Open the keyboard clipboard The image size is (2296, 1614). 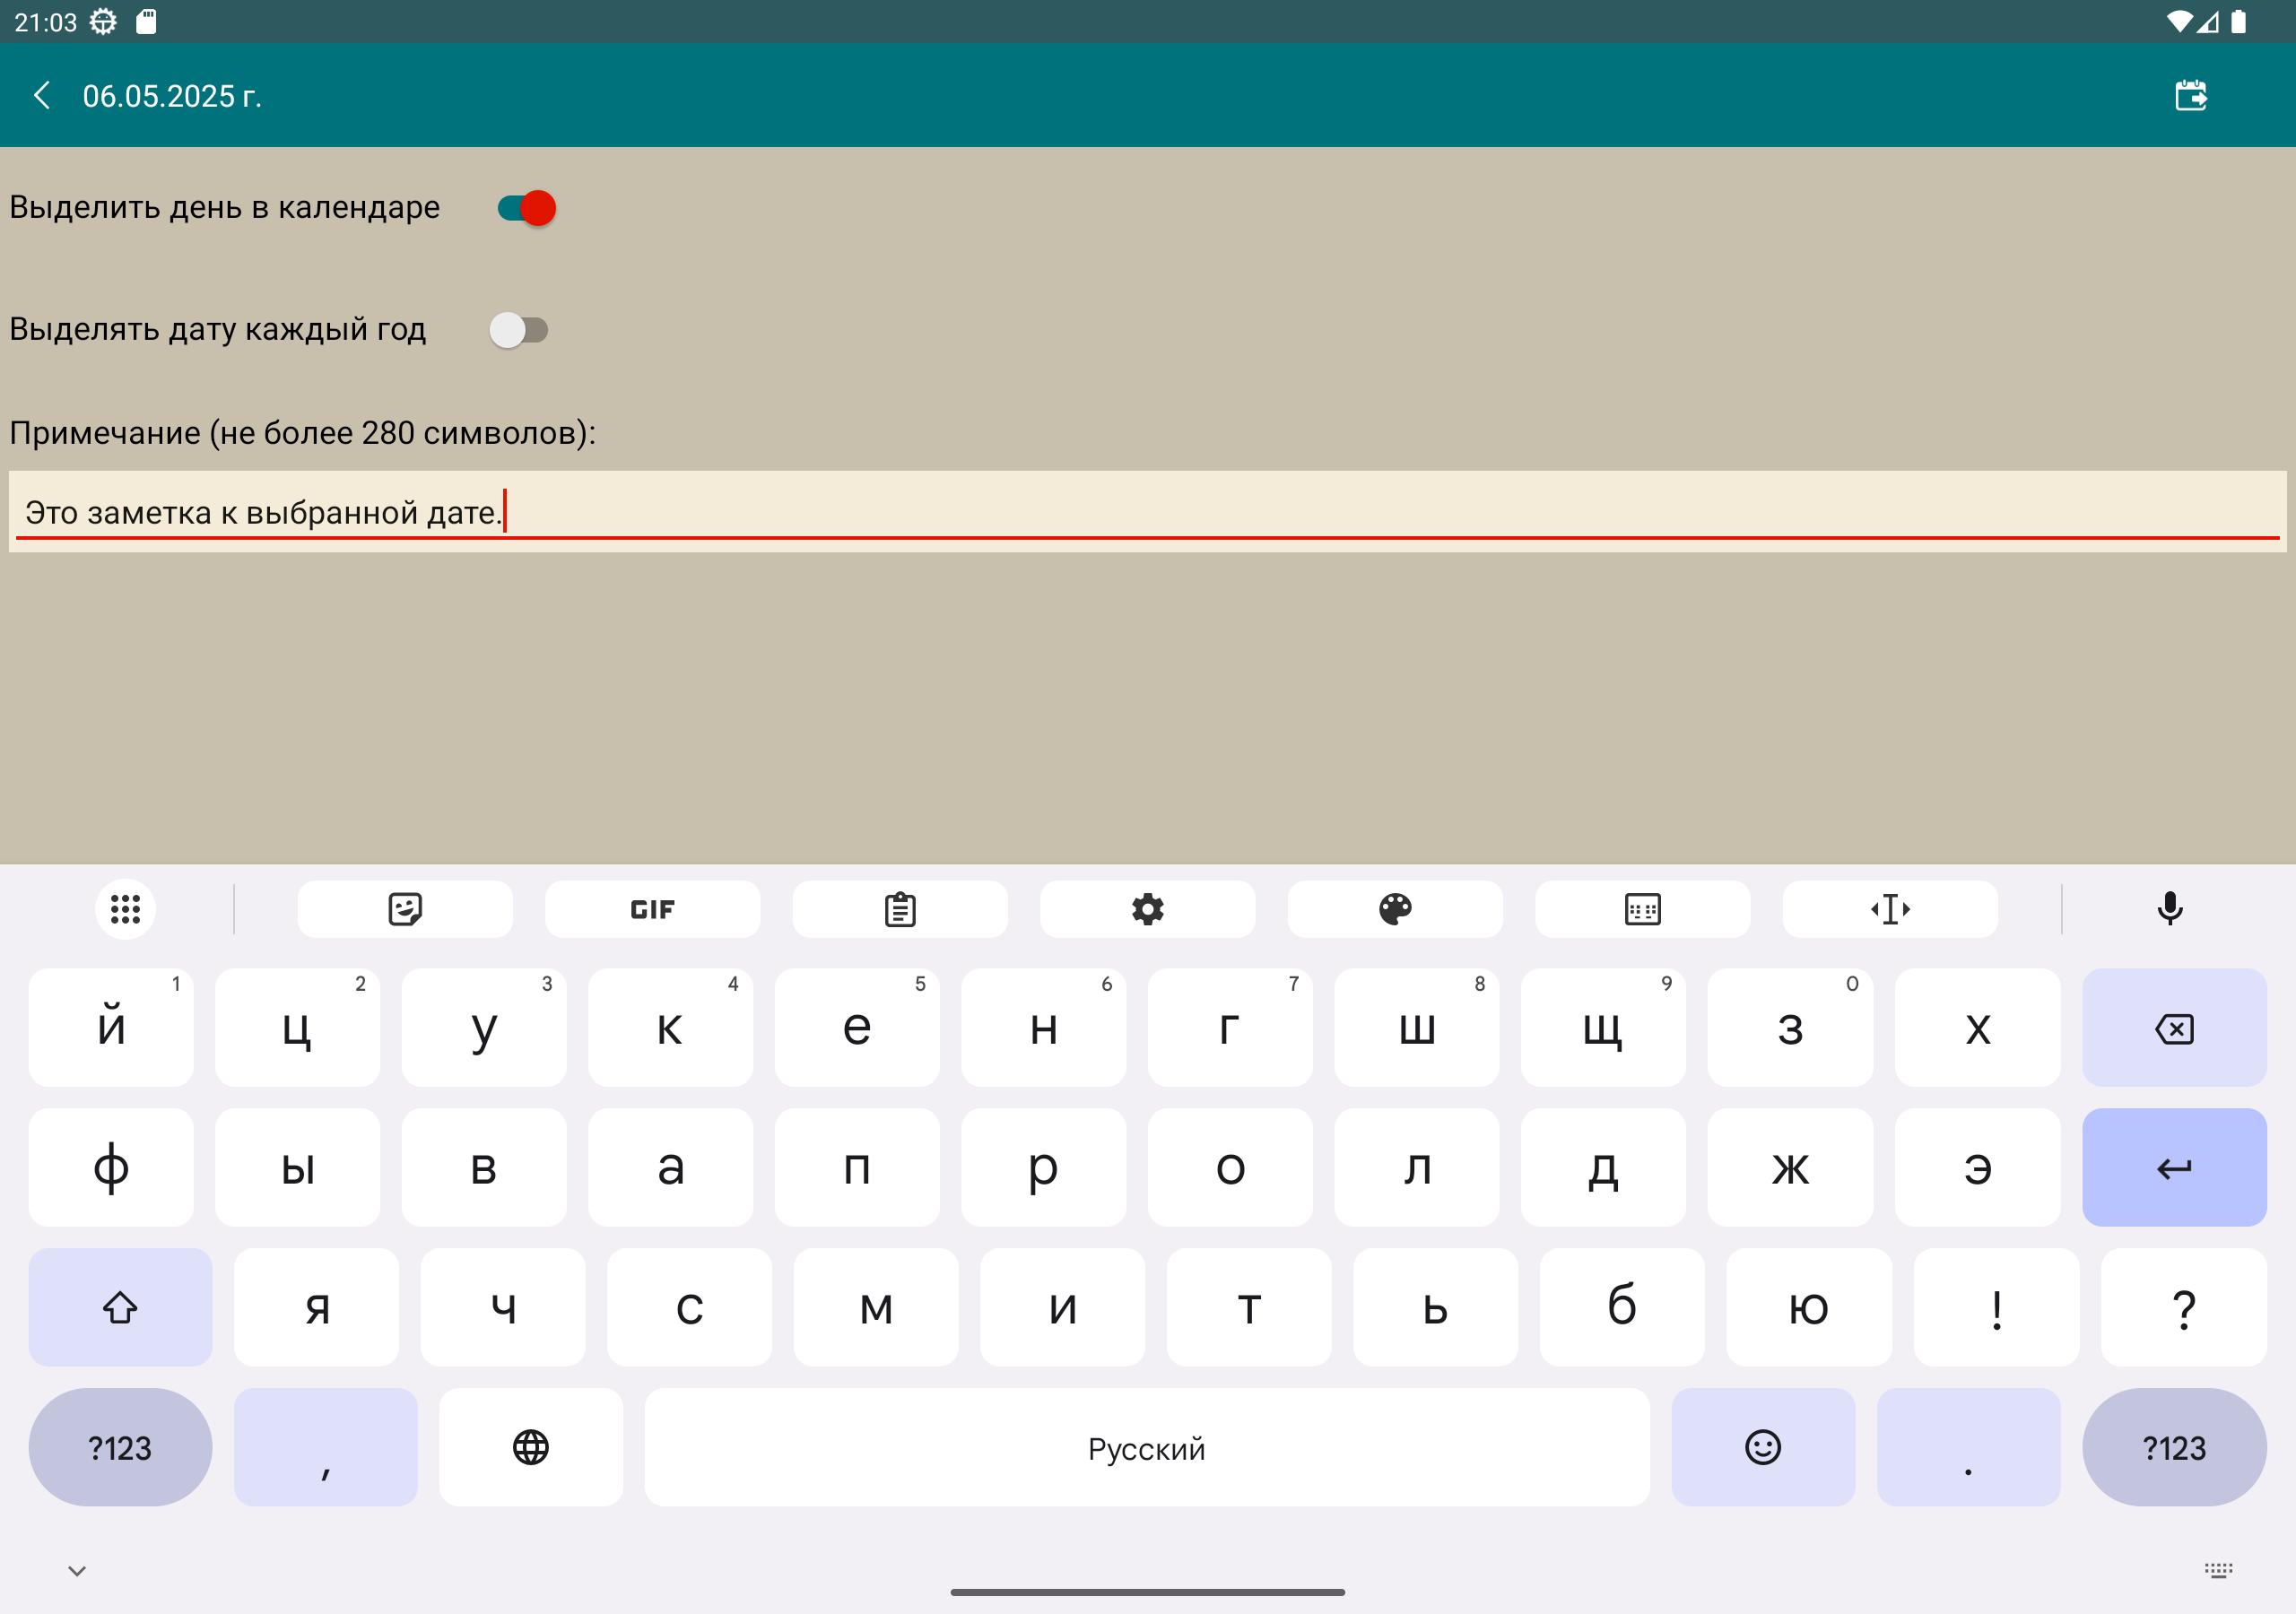[x=900, y=909]
